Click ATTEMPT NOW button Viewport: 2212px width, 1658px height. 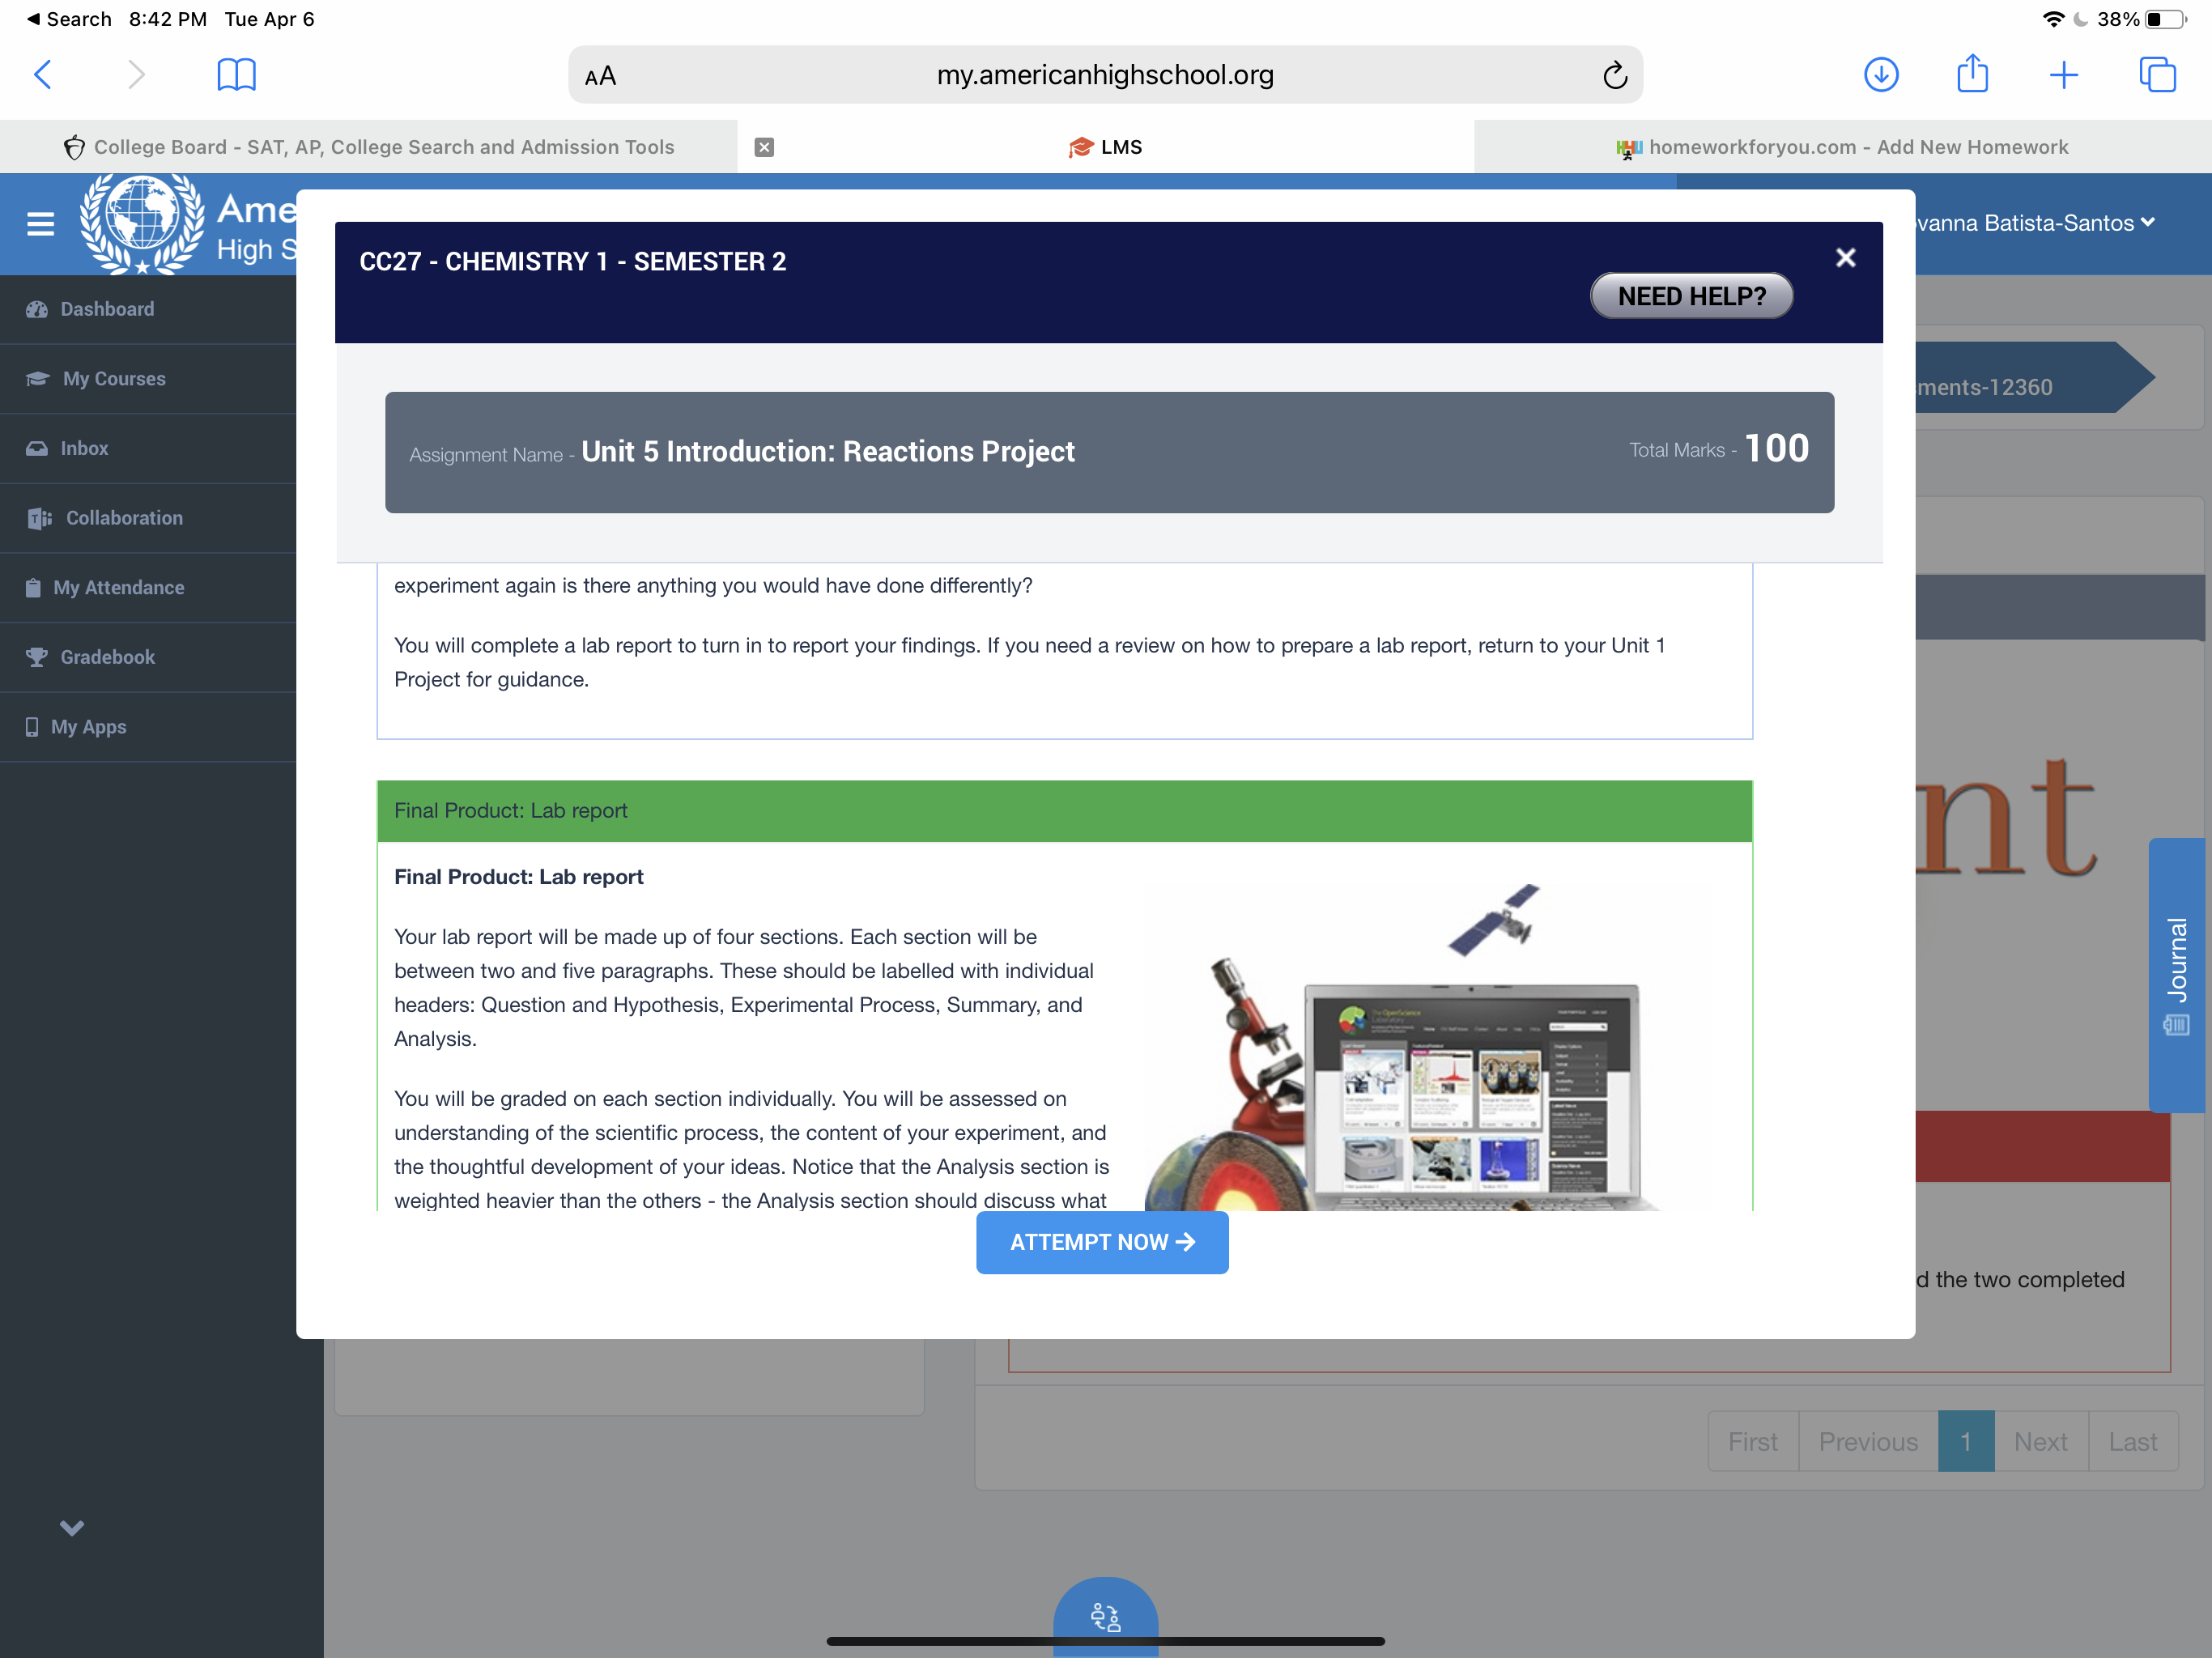[1101, 1242]
